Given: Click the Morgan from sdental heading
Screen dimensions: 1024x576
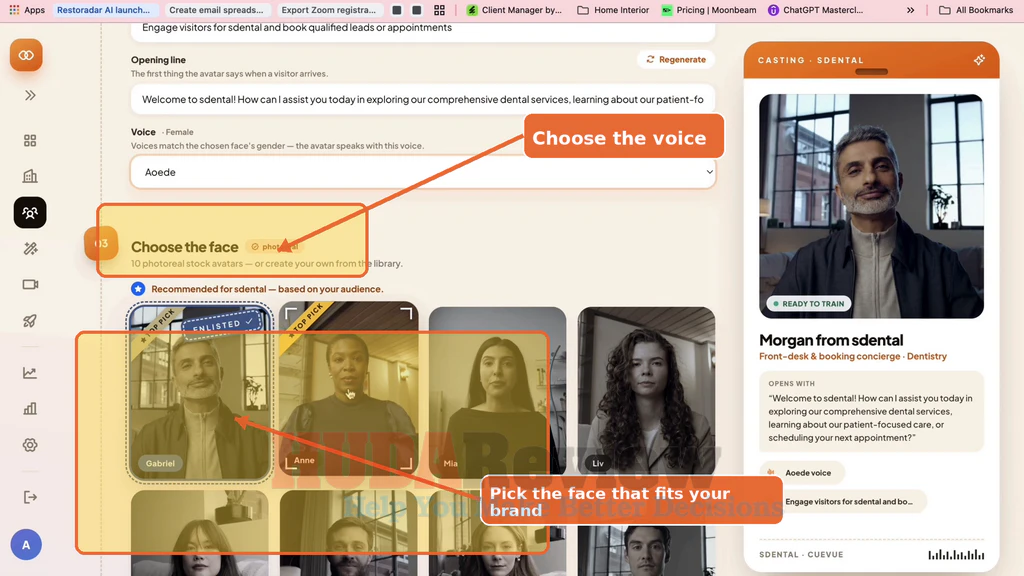Looking at the screenshot, I should coord(831,340).
